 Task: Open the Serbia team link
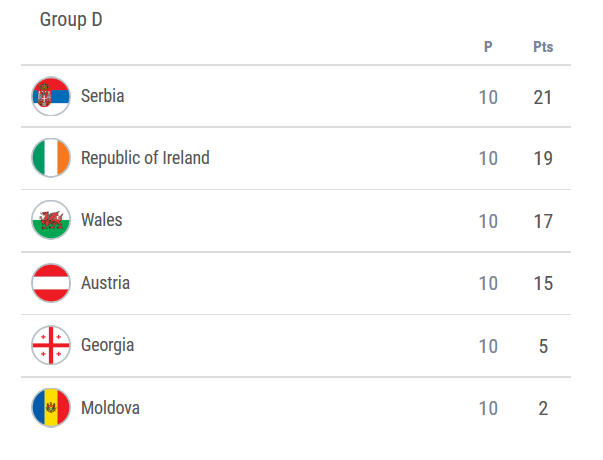102,97
